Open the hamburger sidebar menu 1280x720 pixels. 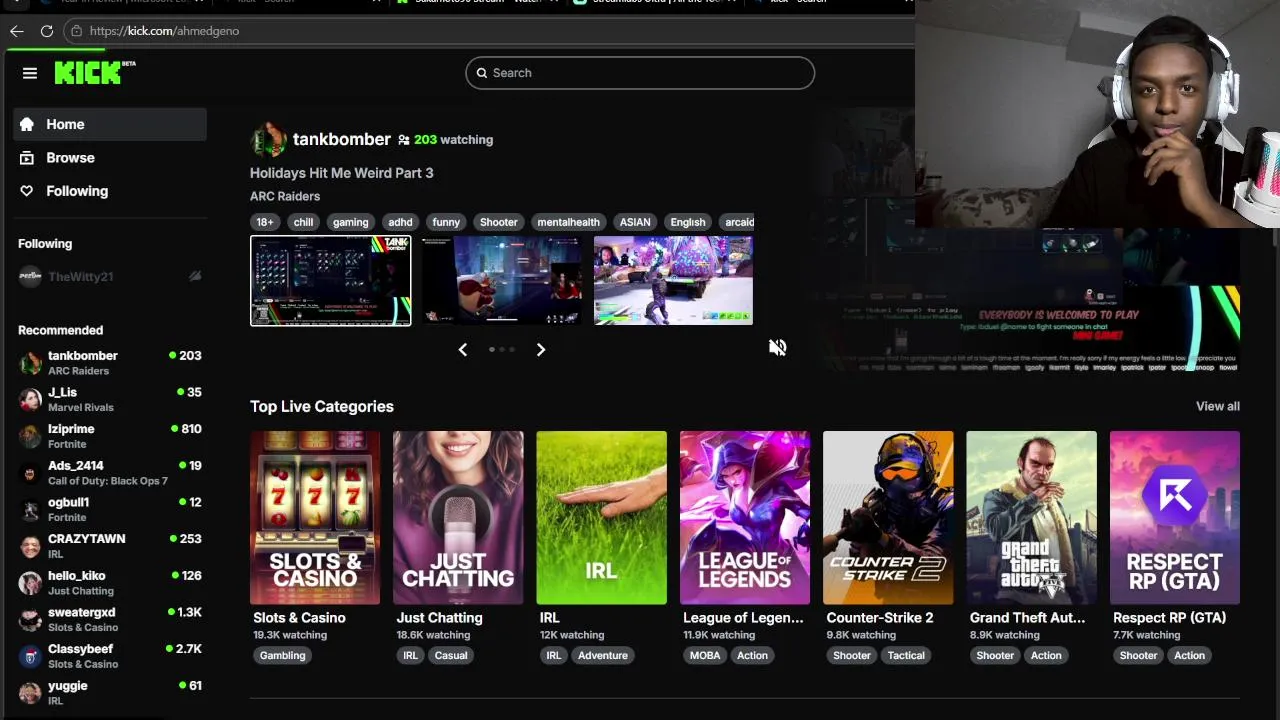coord(30,73)
